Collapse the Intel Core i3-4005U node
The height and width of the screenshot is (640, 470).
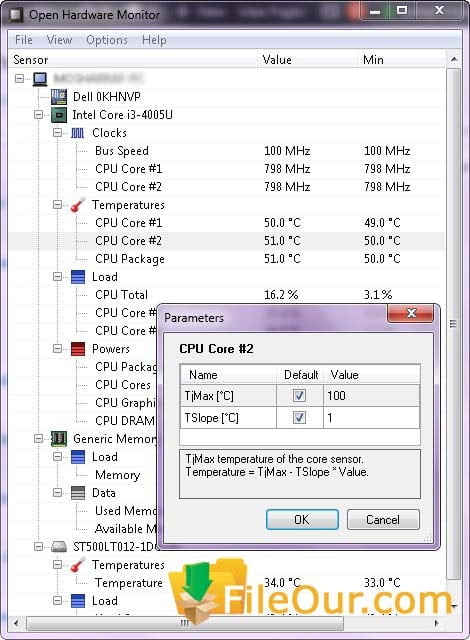tap(39, 115)
